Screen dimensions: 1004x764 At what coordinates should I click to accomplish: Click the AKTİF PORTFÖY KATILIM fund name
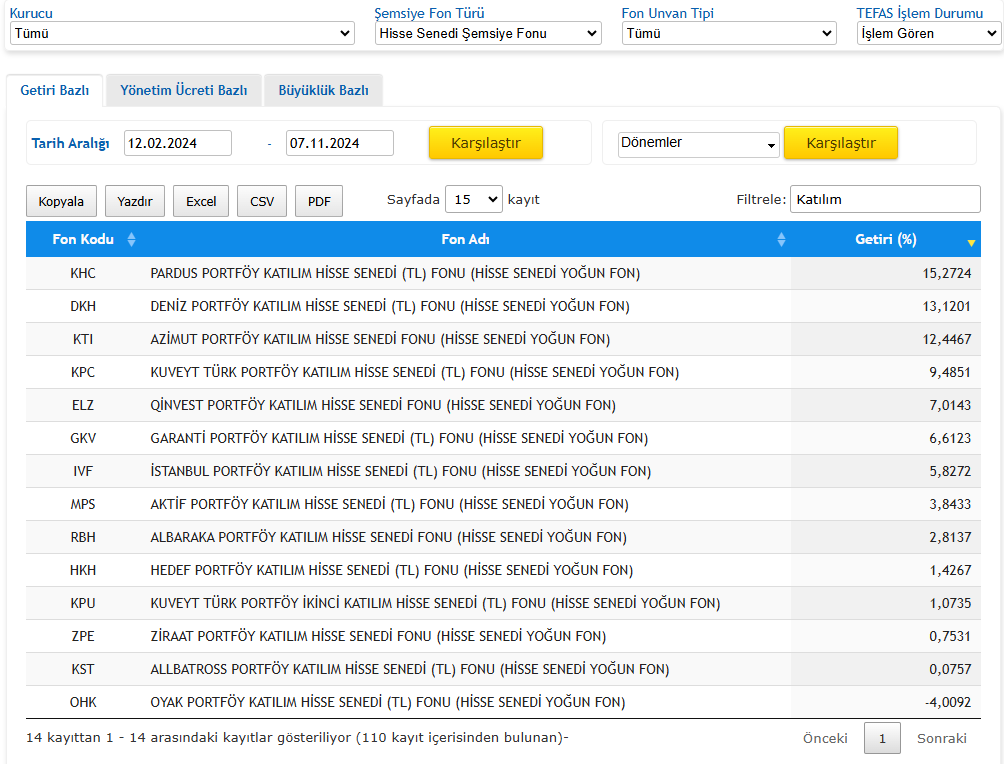pos(389,505)
